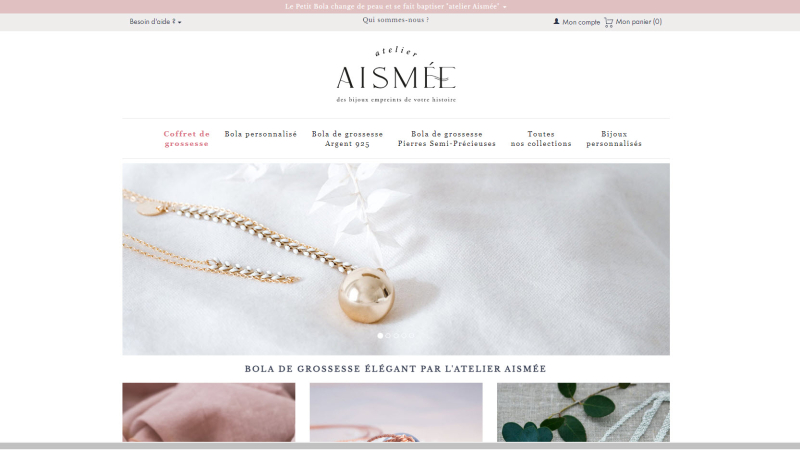
Task: Open Toutes nos collections menu
Action: (x=541, y=139)
